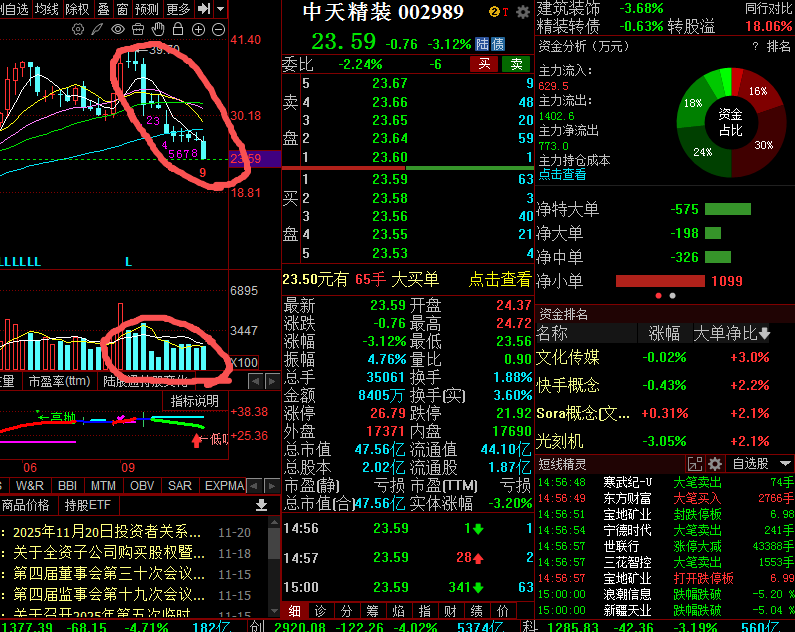Select the 财 finance tab at bottom
The height and width of the screenshot is (632, 795).
click(x=450, y=611)
